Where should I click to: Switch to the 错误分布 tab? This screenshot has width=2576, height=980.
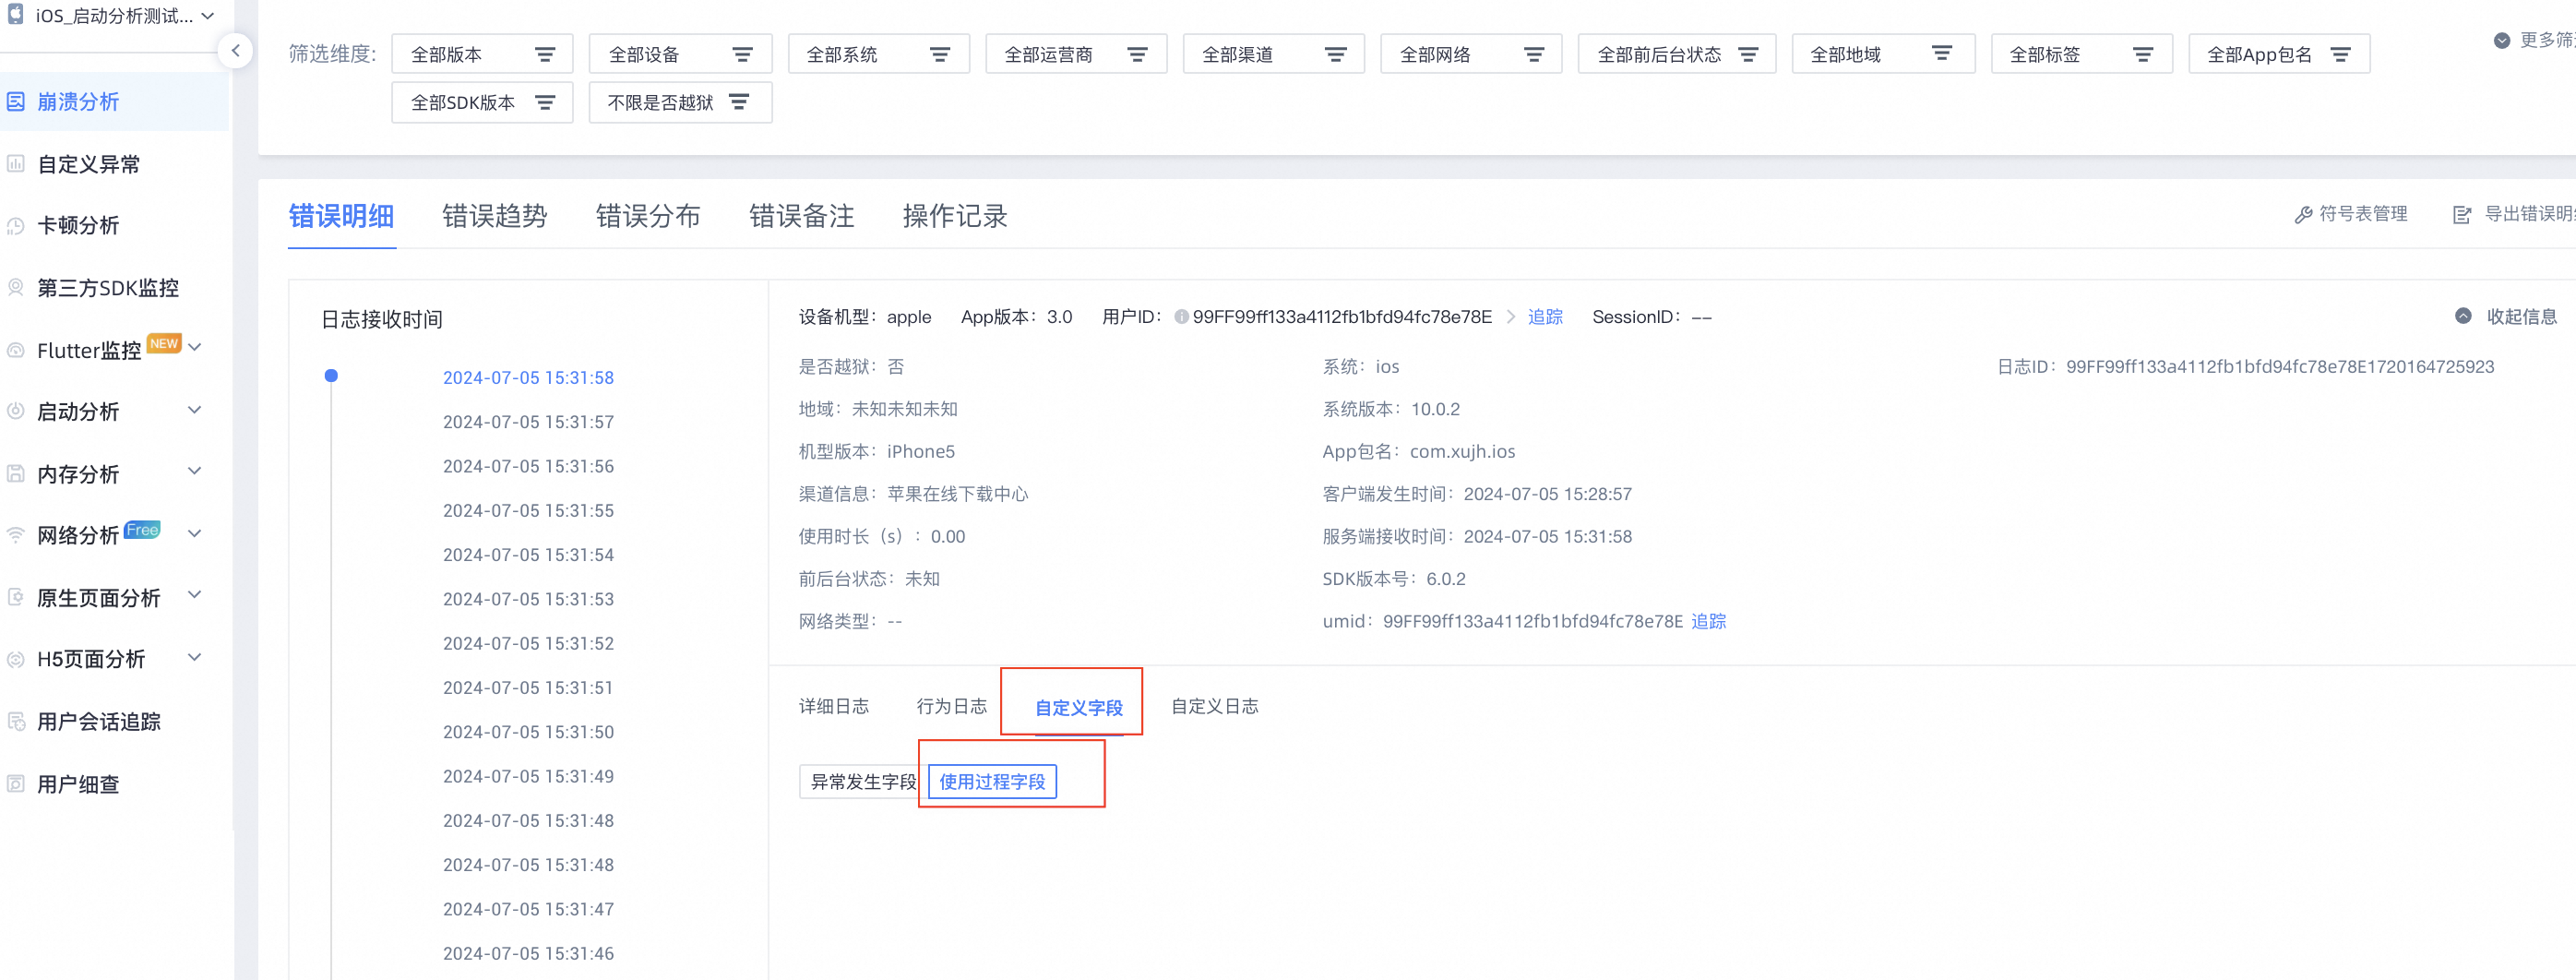click(648, 216)
